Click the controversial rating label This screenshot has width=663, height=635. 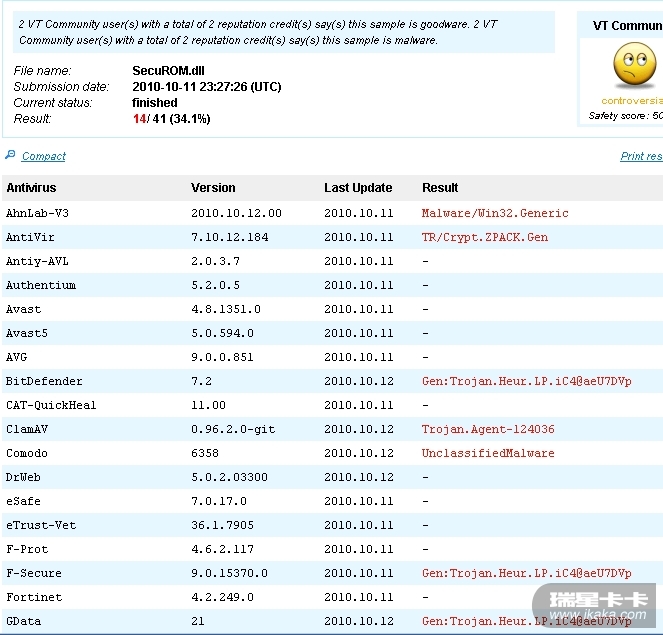(632, 101)
